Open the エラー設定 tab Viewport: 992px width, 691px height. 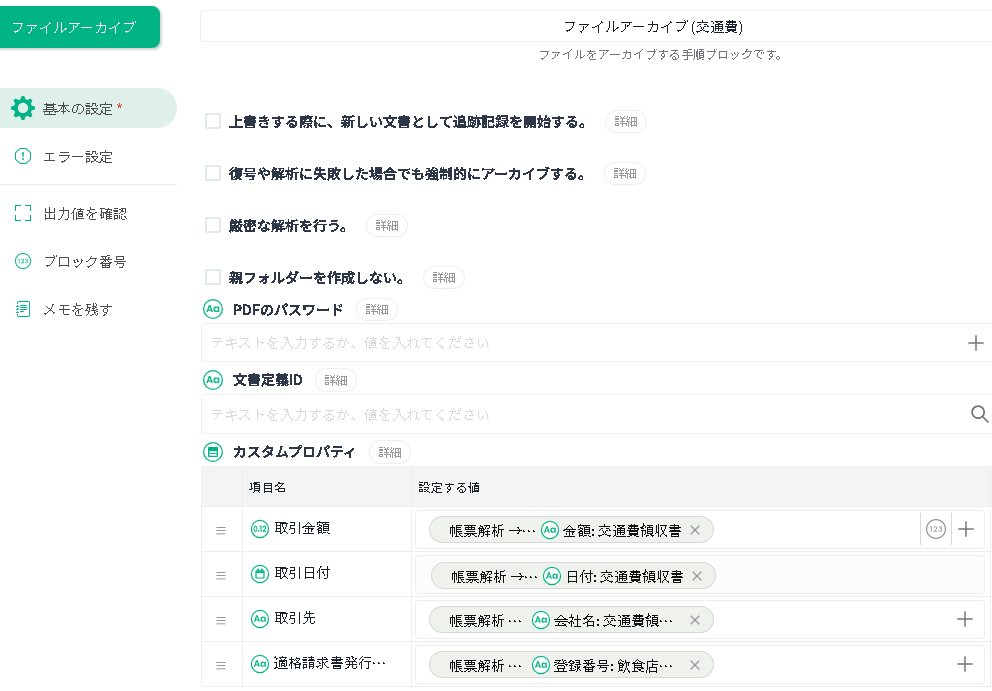pos(77,156)
